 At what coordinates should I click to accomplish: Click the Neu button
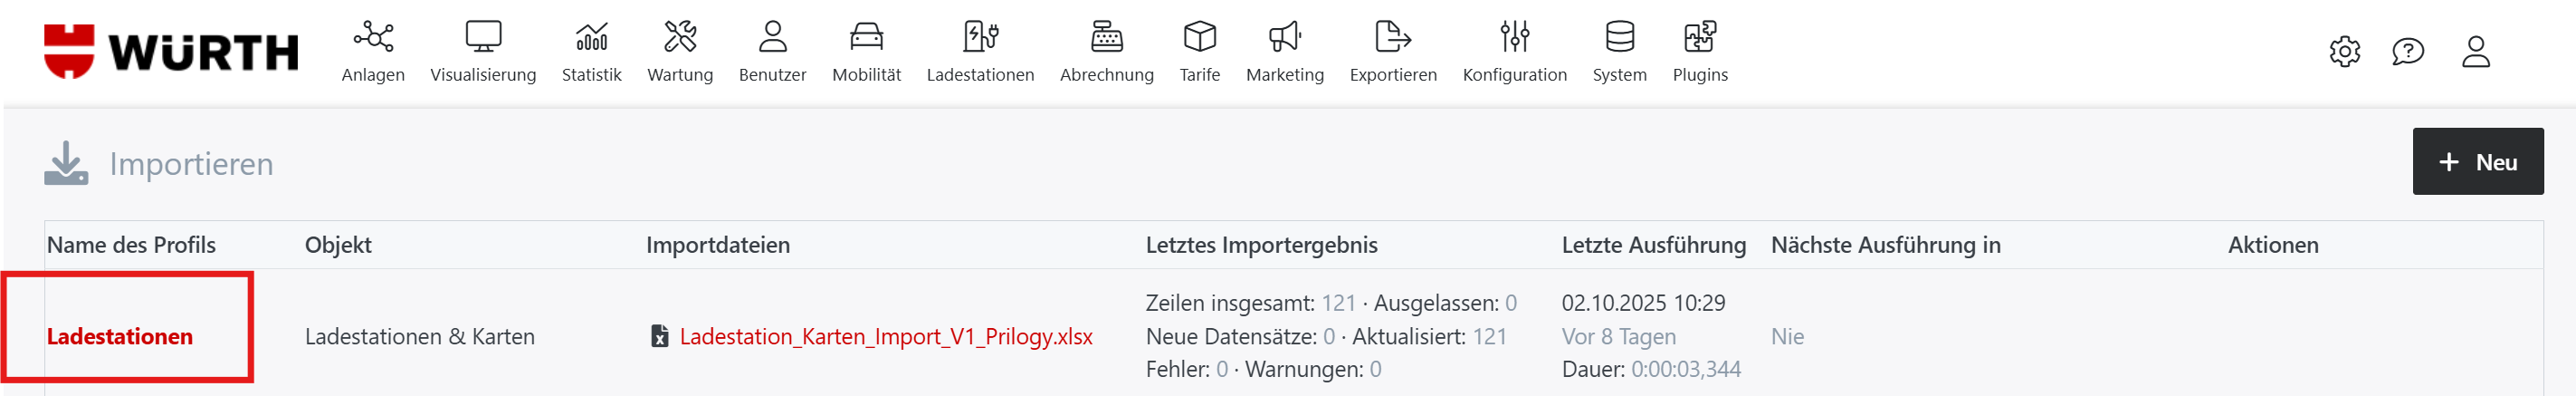coord(2477,162)
